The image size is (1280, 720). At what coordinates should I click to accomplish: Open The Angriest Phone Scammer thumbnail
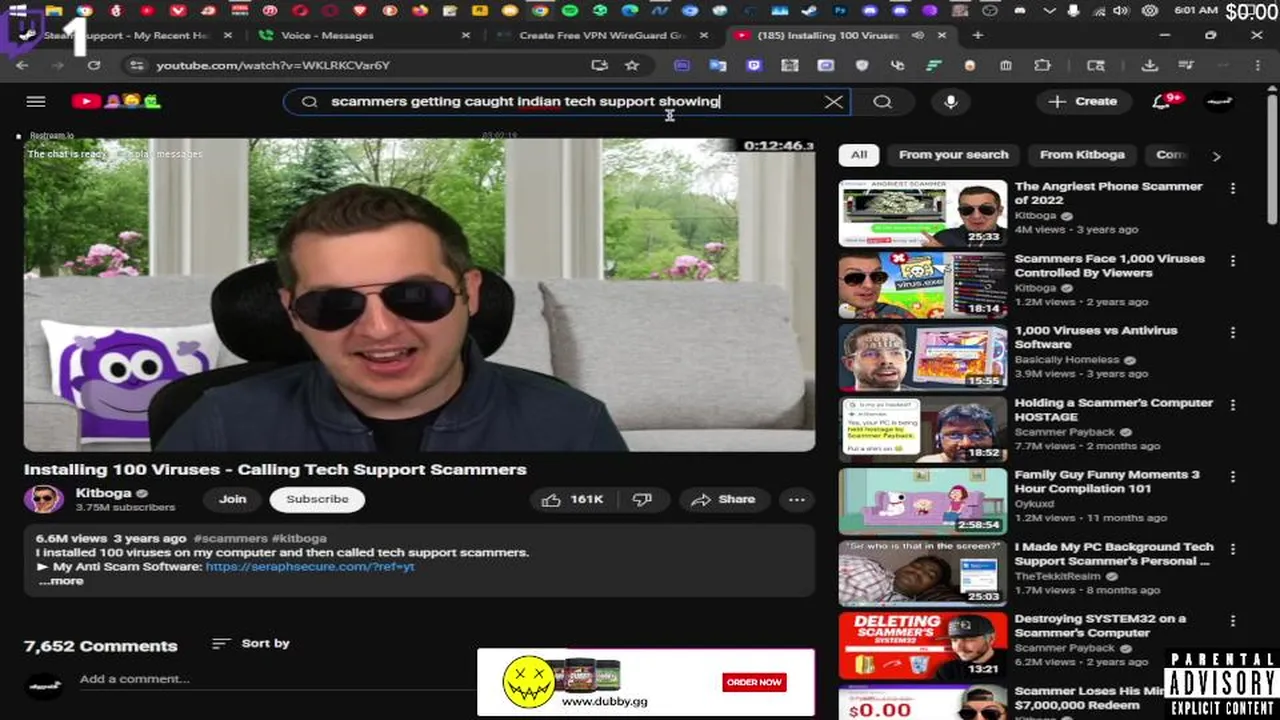pos(922,213)
